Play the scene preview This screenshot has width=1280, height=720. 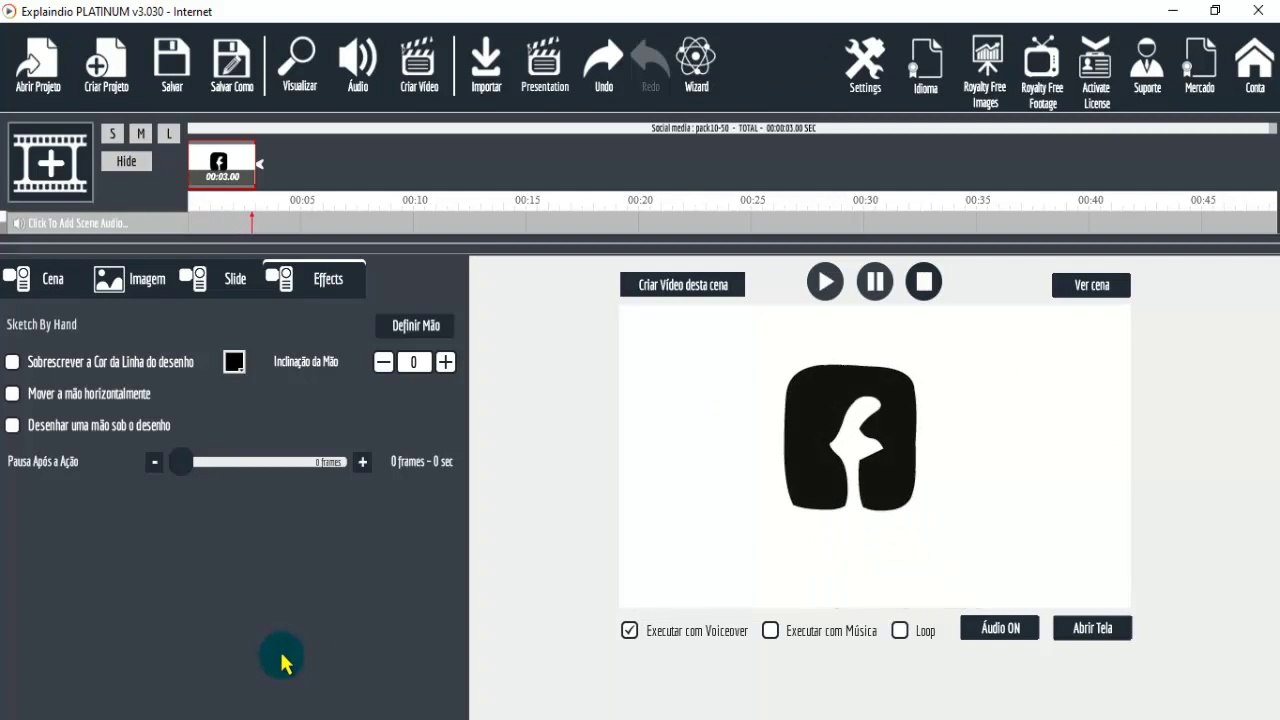pos(825,282)
